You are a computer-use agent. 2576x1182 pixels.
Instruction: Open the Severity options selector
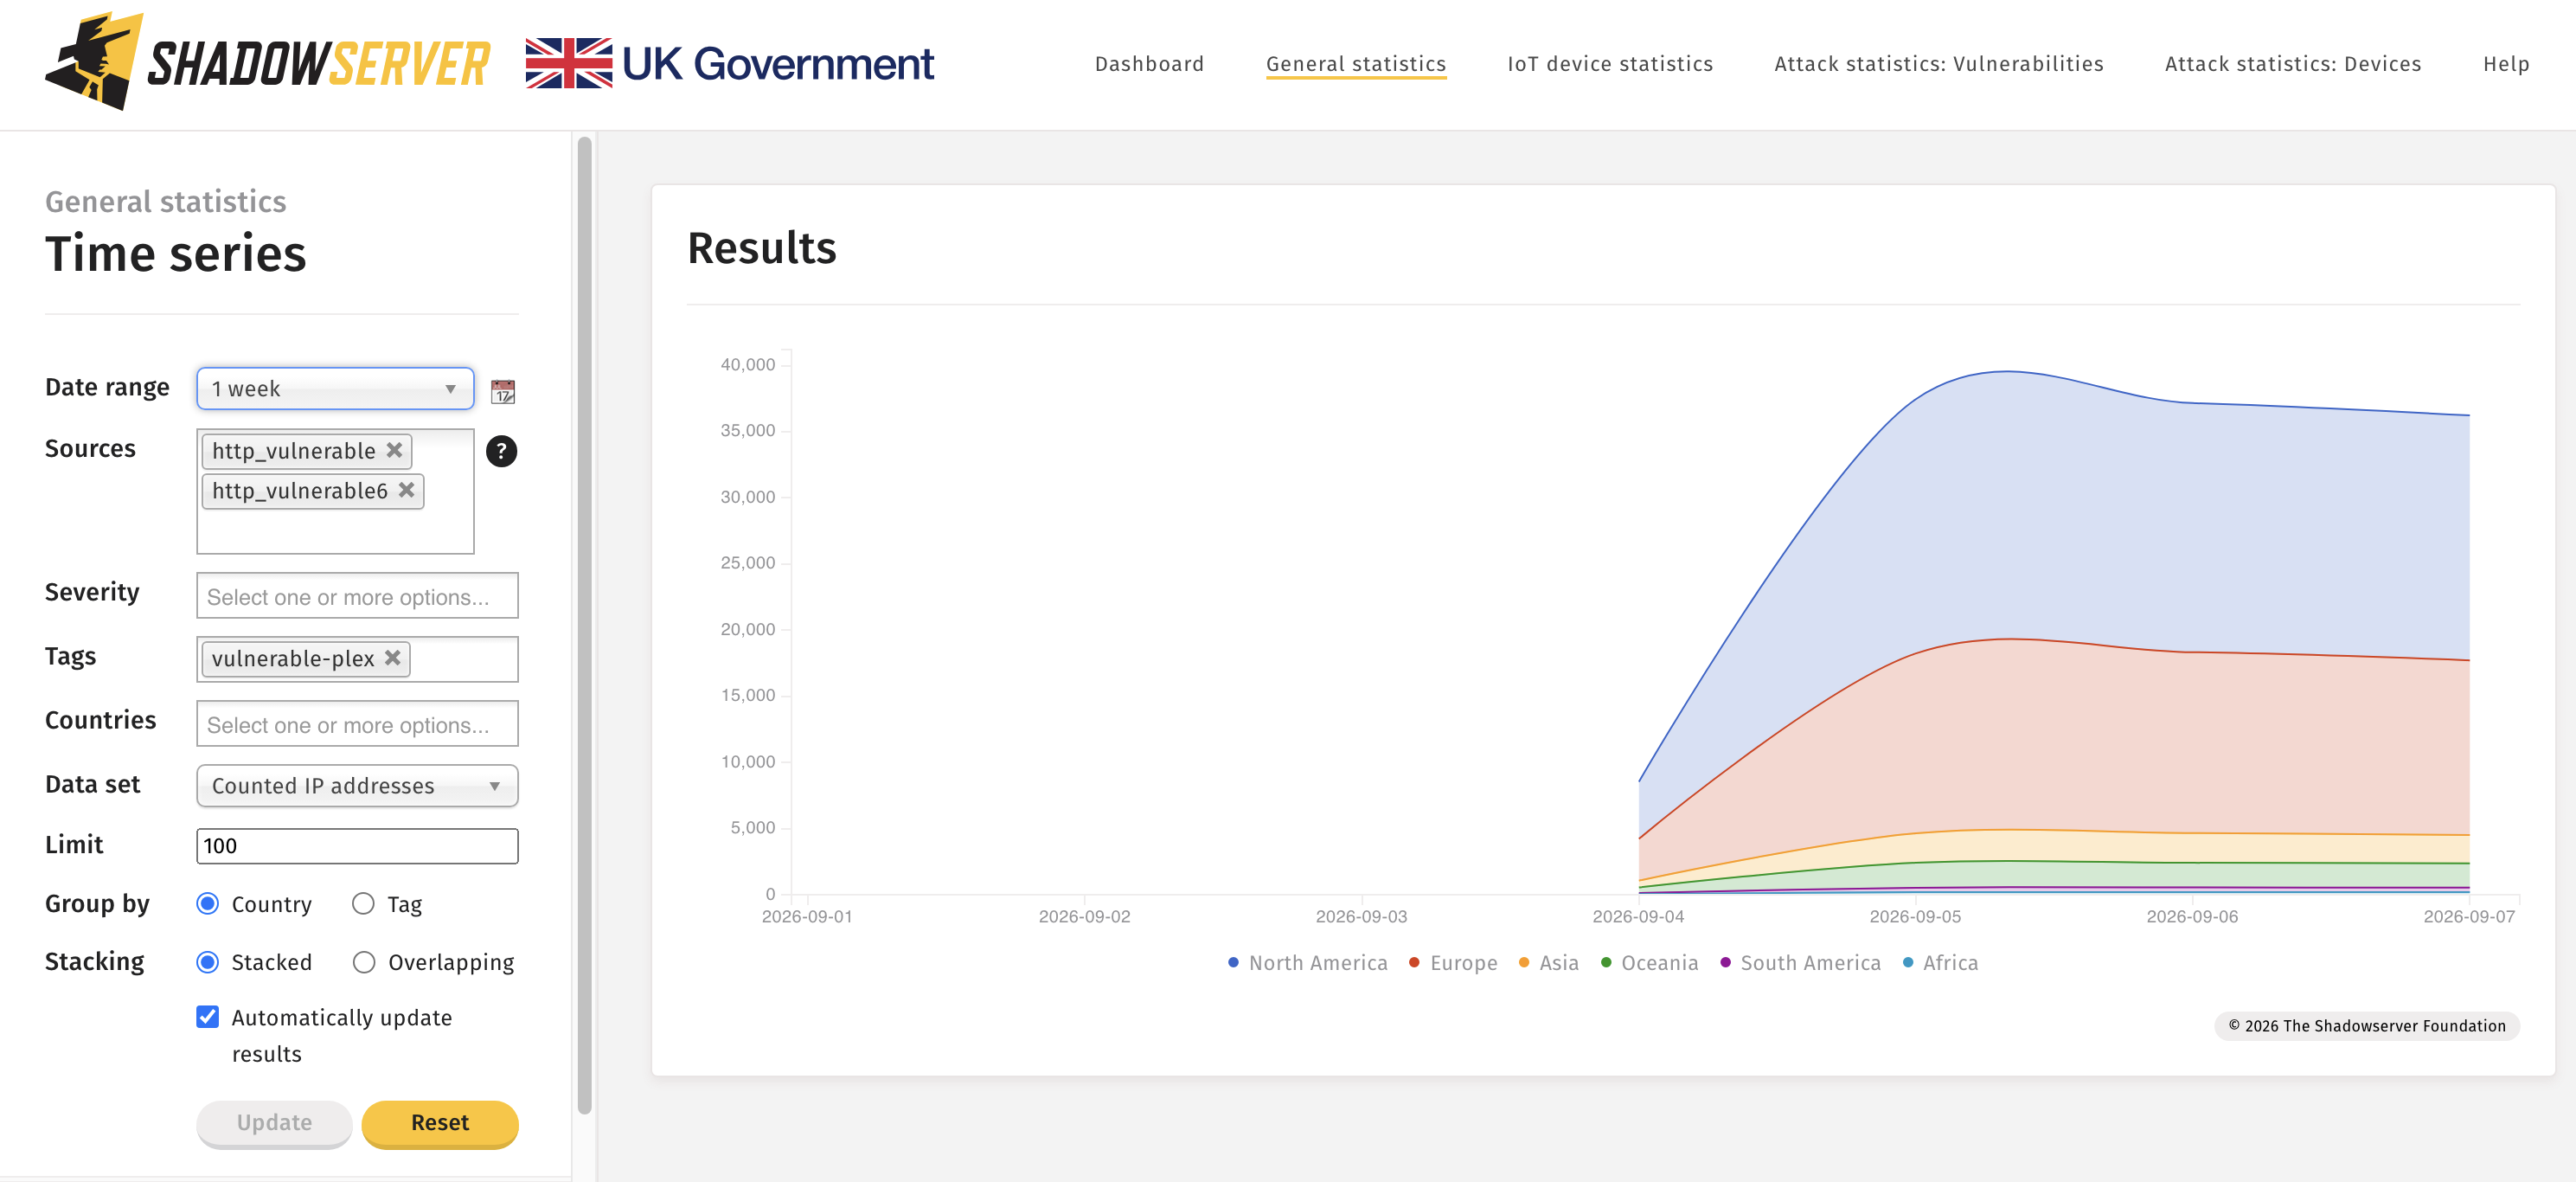click(x=357, y=596)
